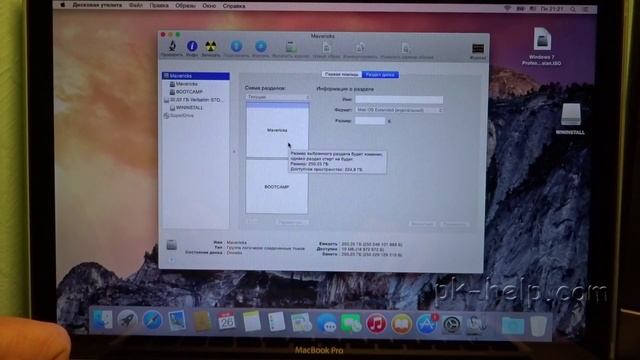
Task: Click the Disk Utility icon in Dock
Action: click(476, 324)
